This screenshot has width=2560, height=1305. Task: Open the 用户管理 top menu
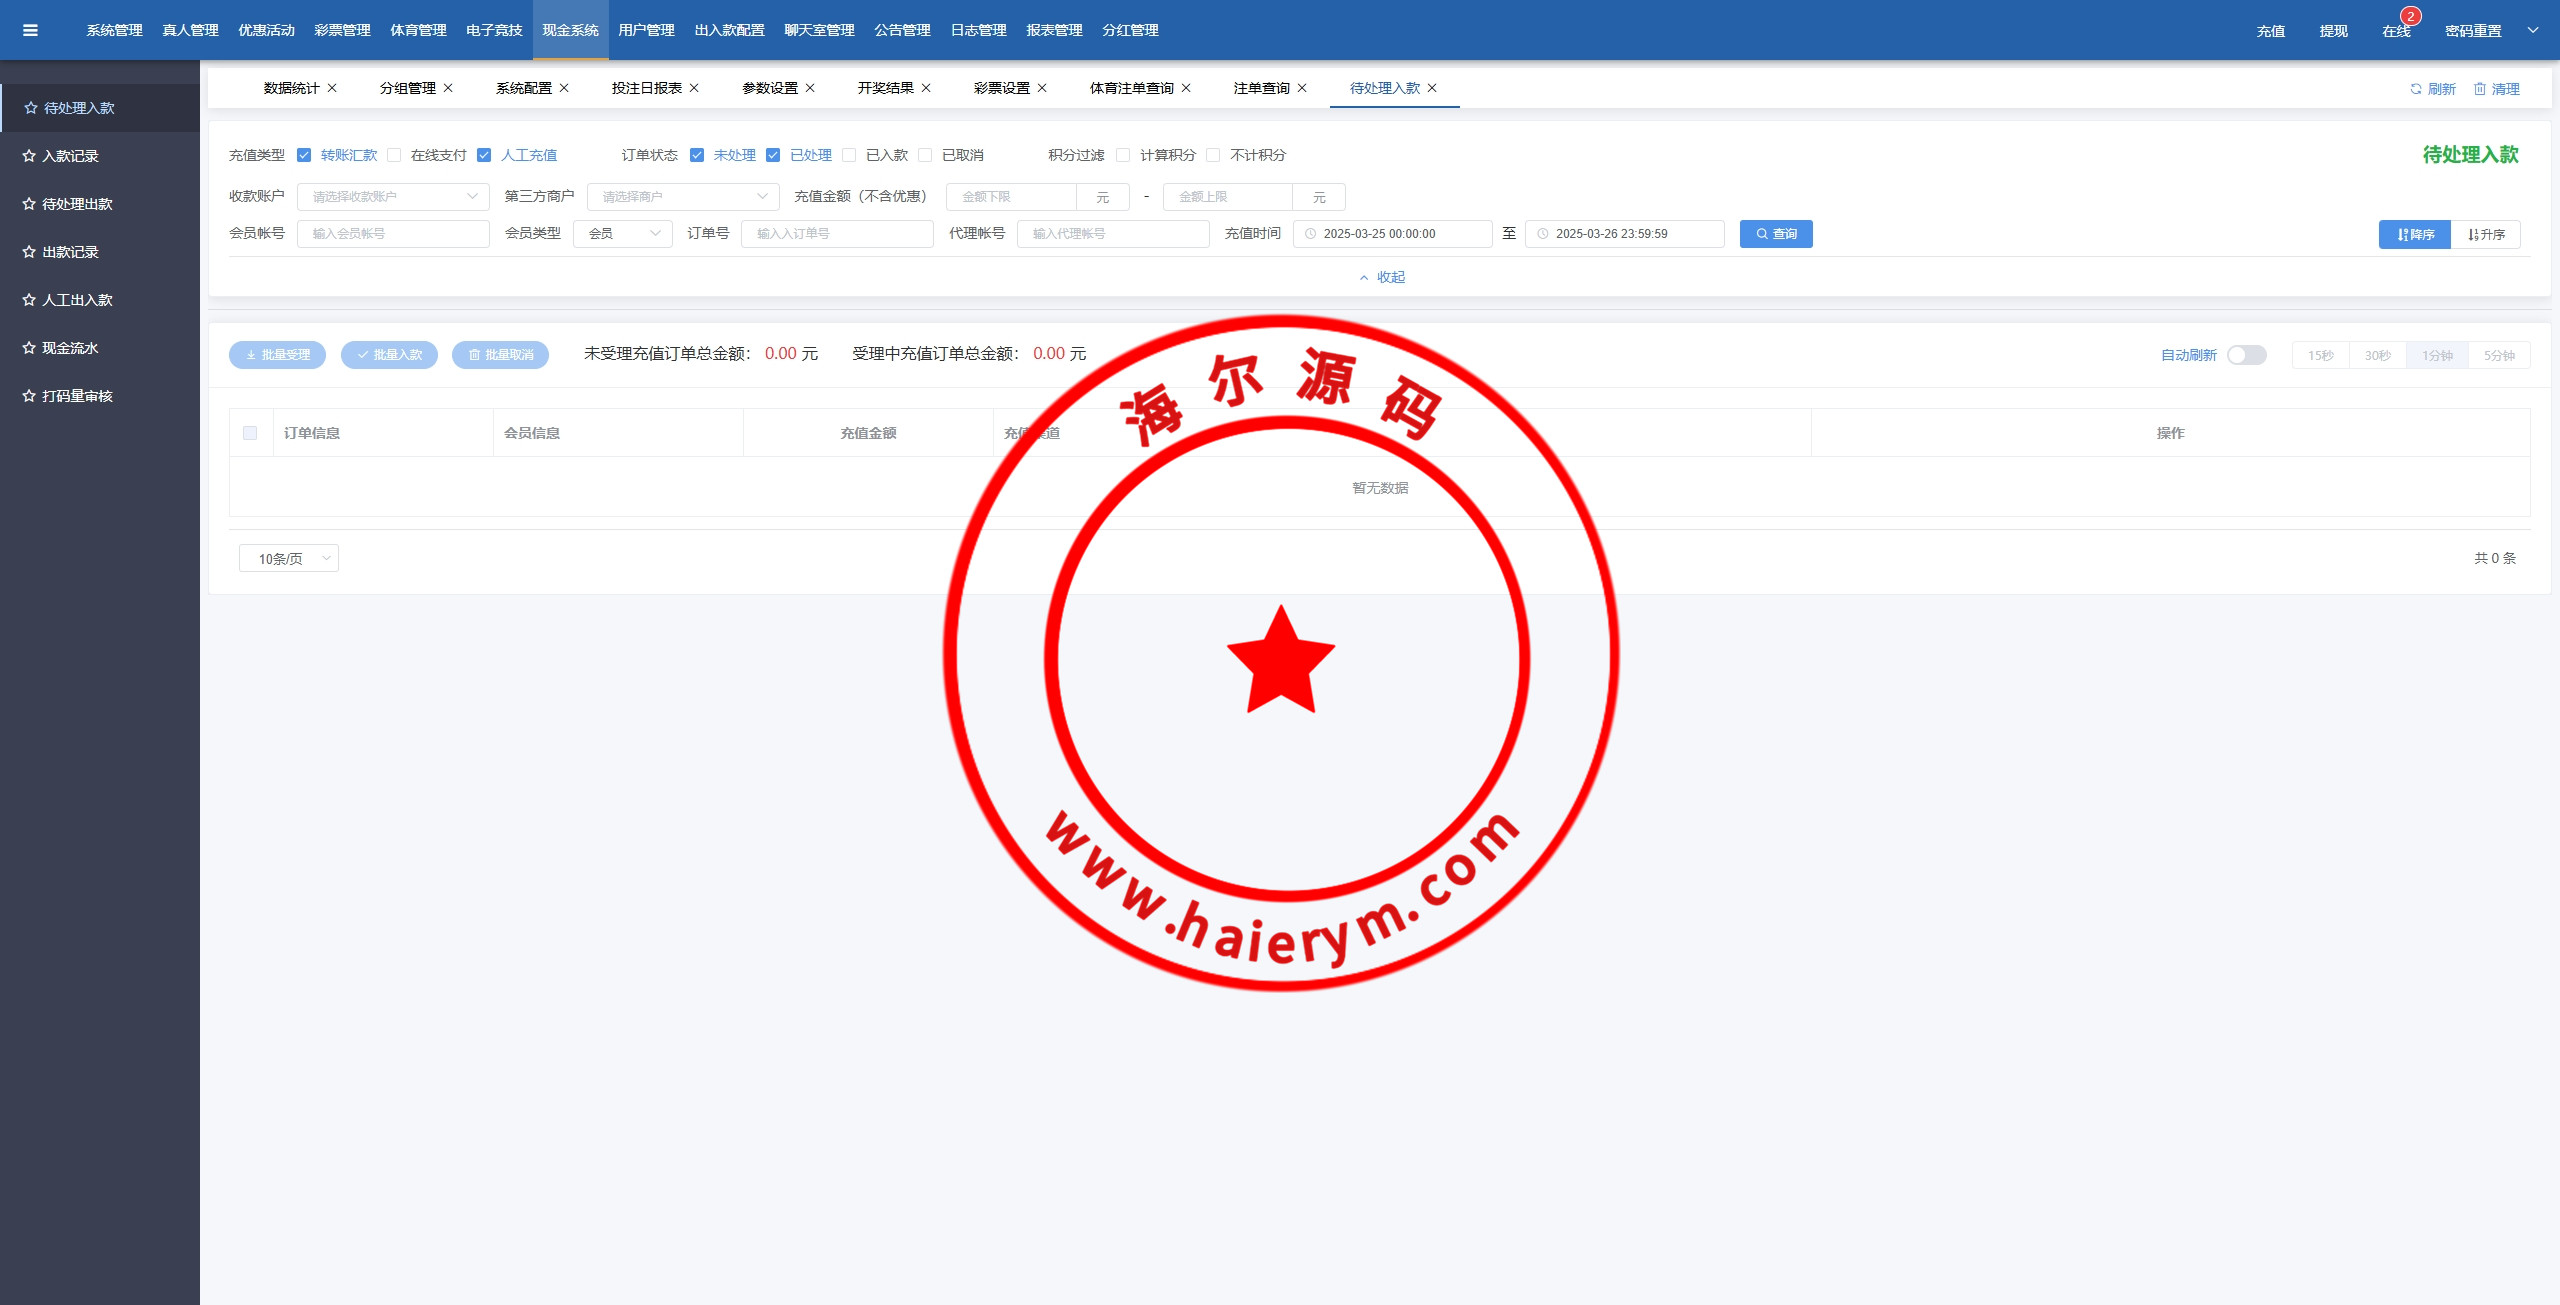point(646,30)
